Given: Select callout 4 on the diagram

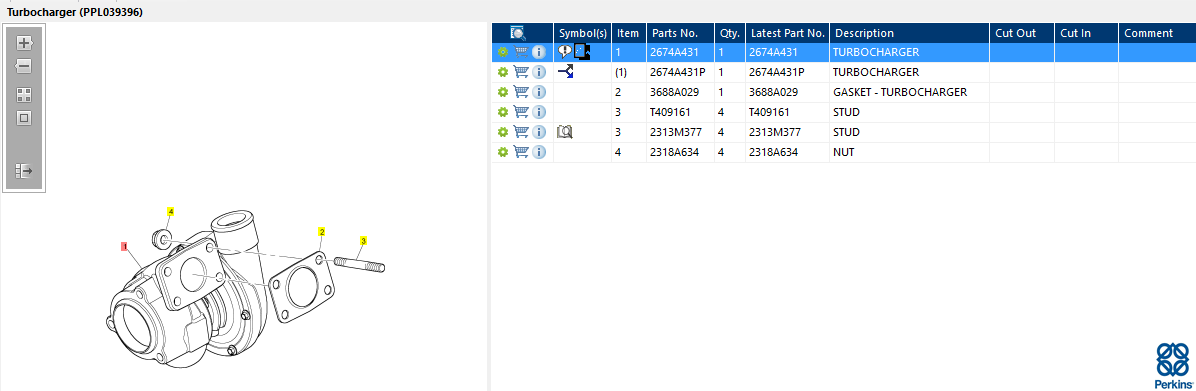Looking at the screenshot, I should pos(171,211).
